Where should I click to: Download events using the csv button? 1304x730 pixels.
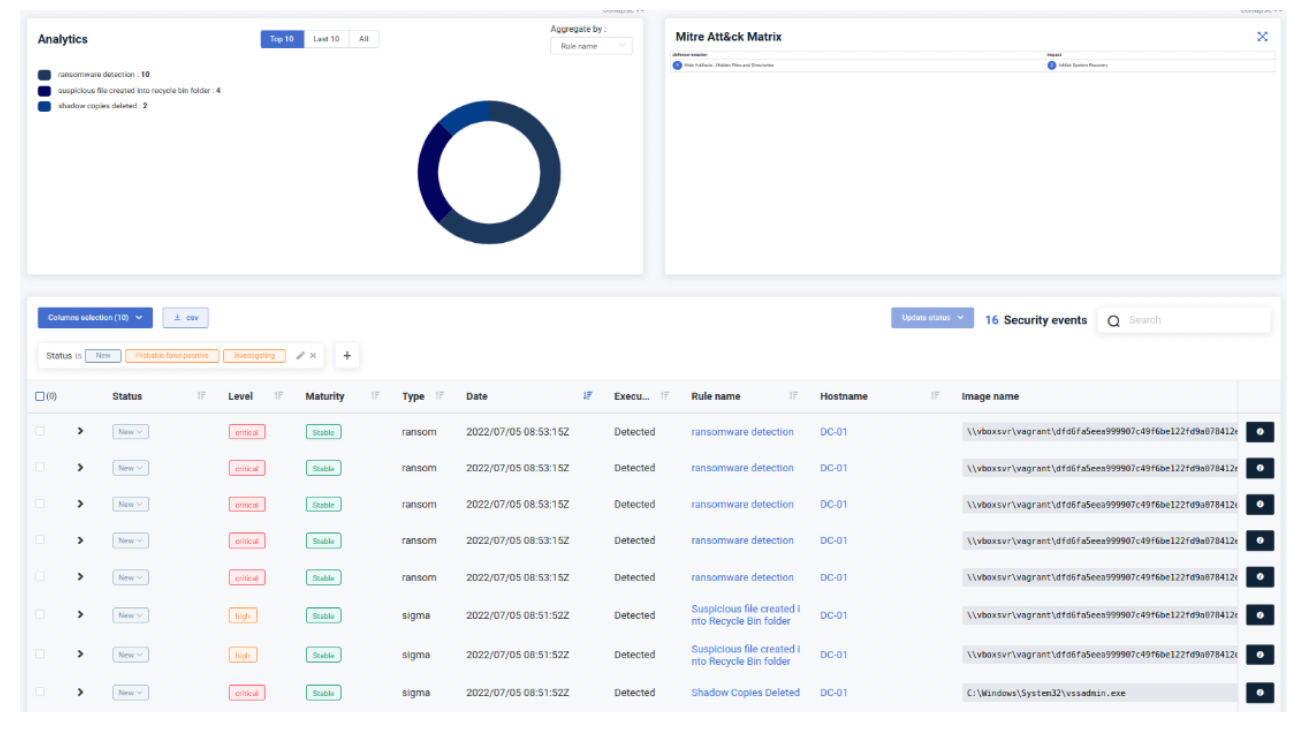coord(185,318)
